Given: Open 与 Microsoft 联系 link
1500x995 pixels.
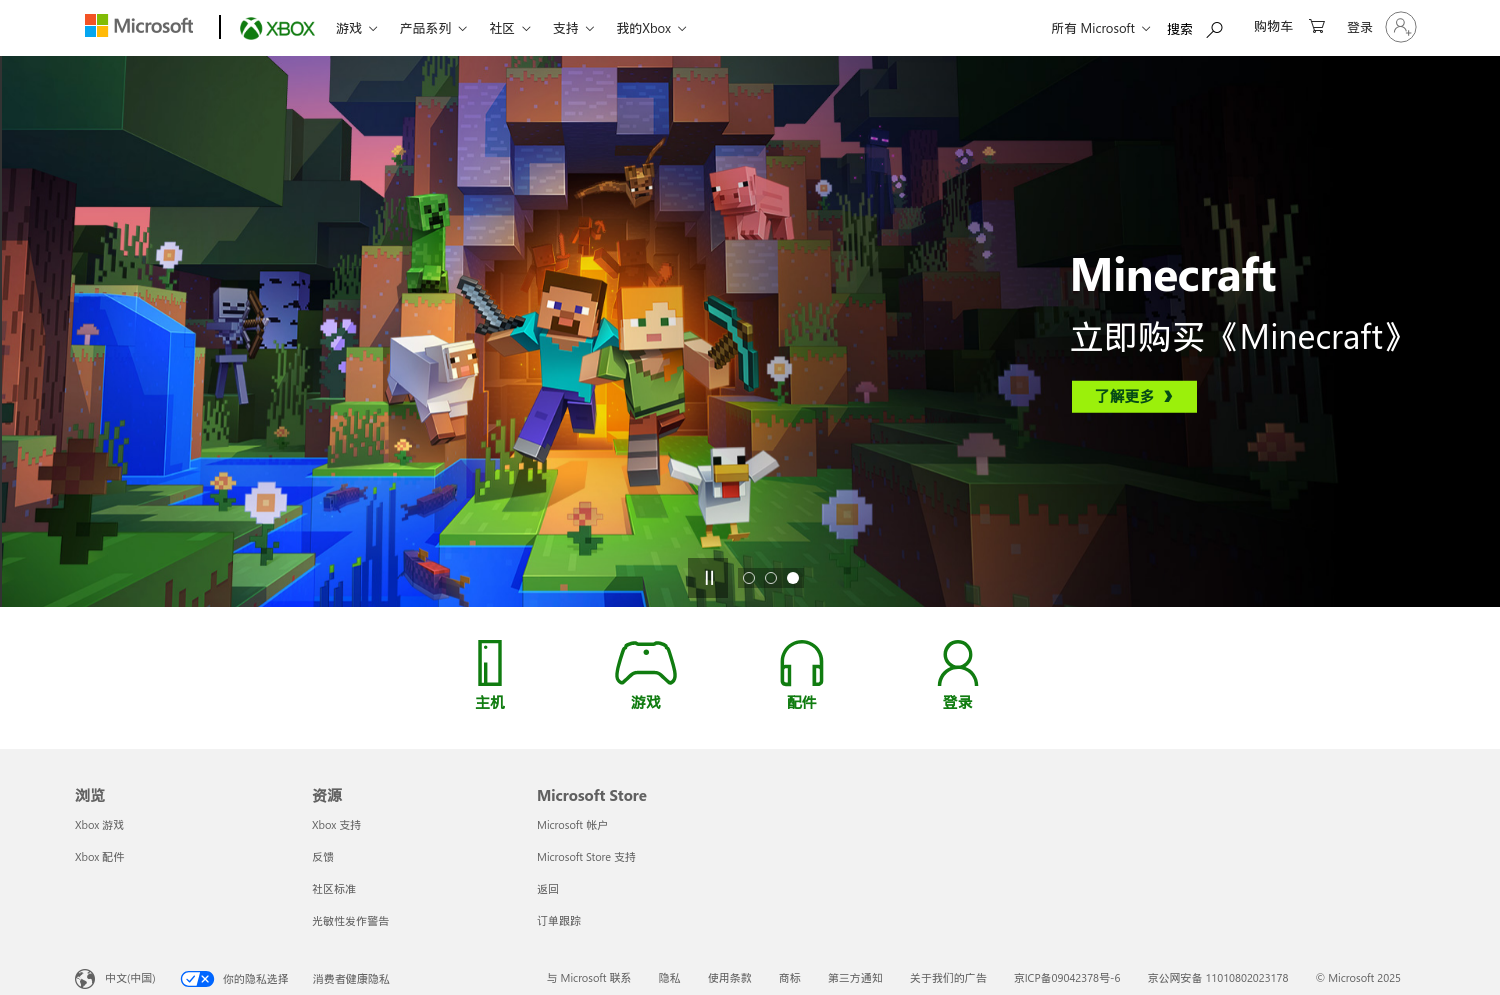Looking at the screenshot, I should [x=589, y=978].
